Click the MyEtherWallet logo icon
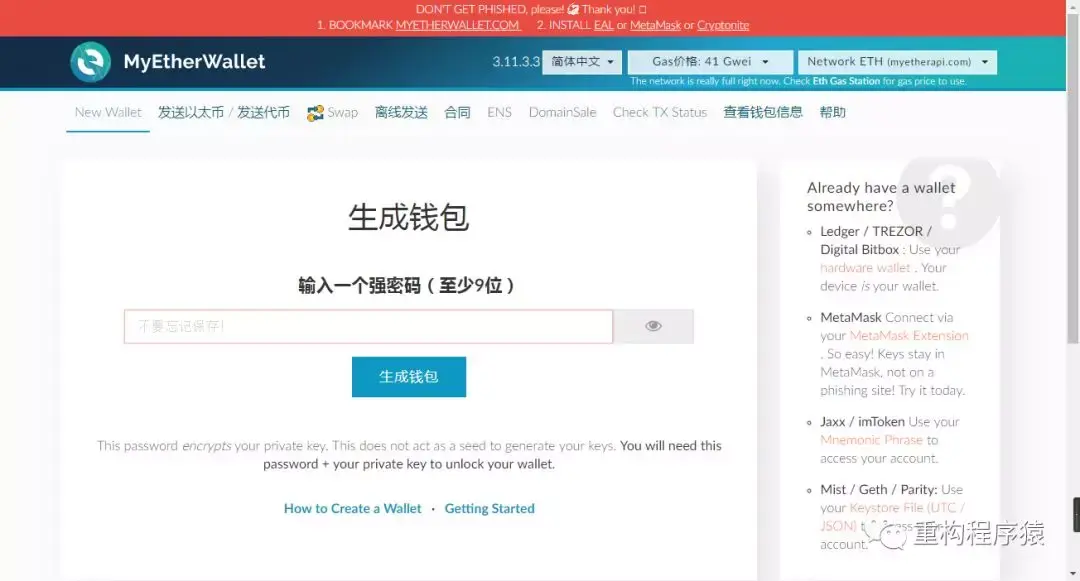This screenshot has width=1080, height=581. [90, 62]
